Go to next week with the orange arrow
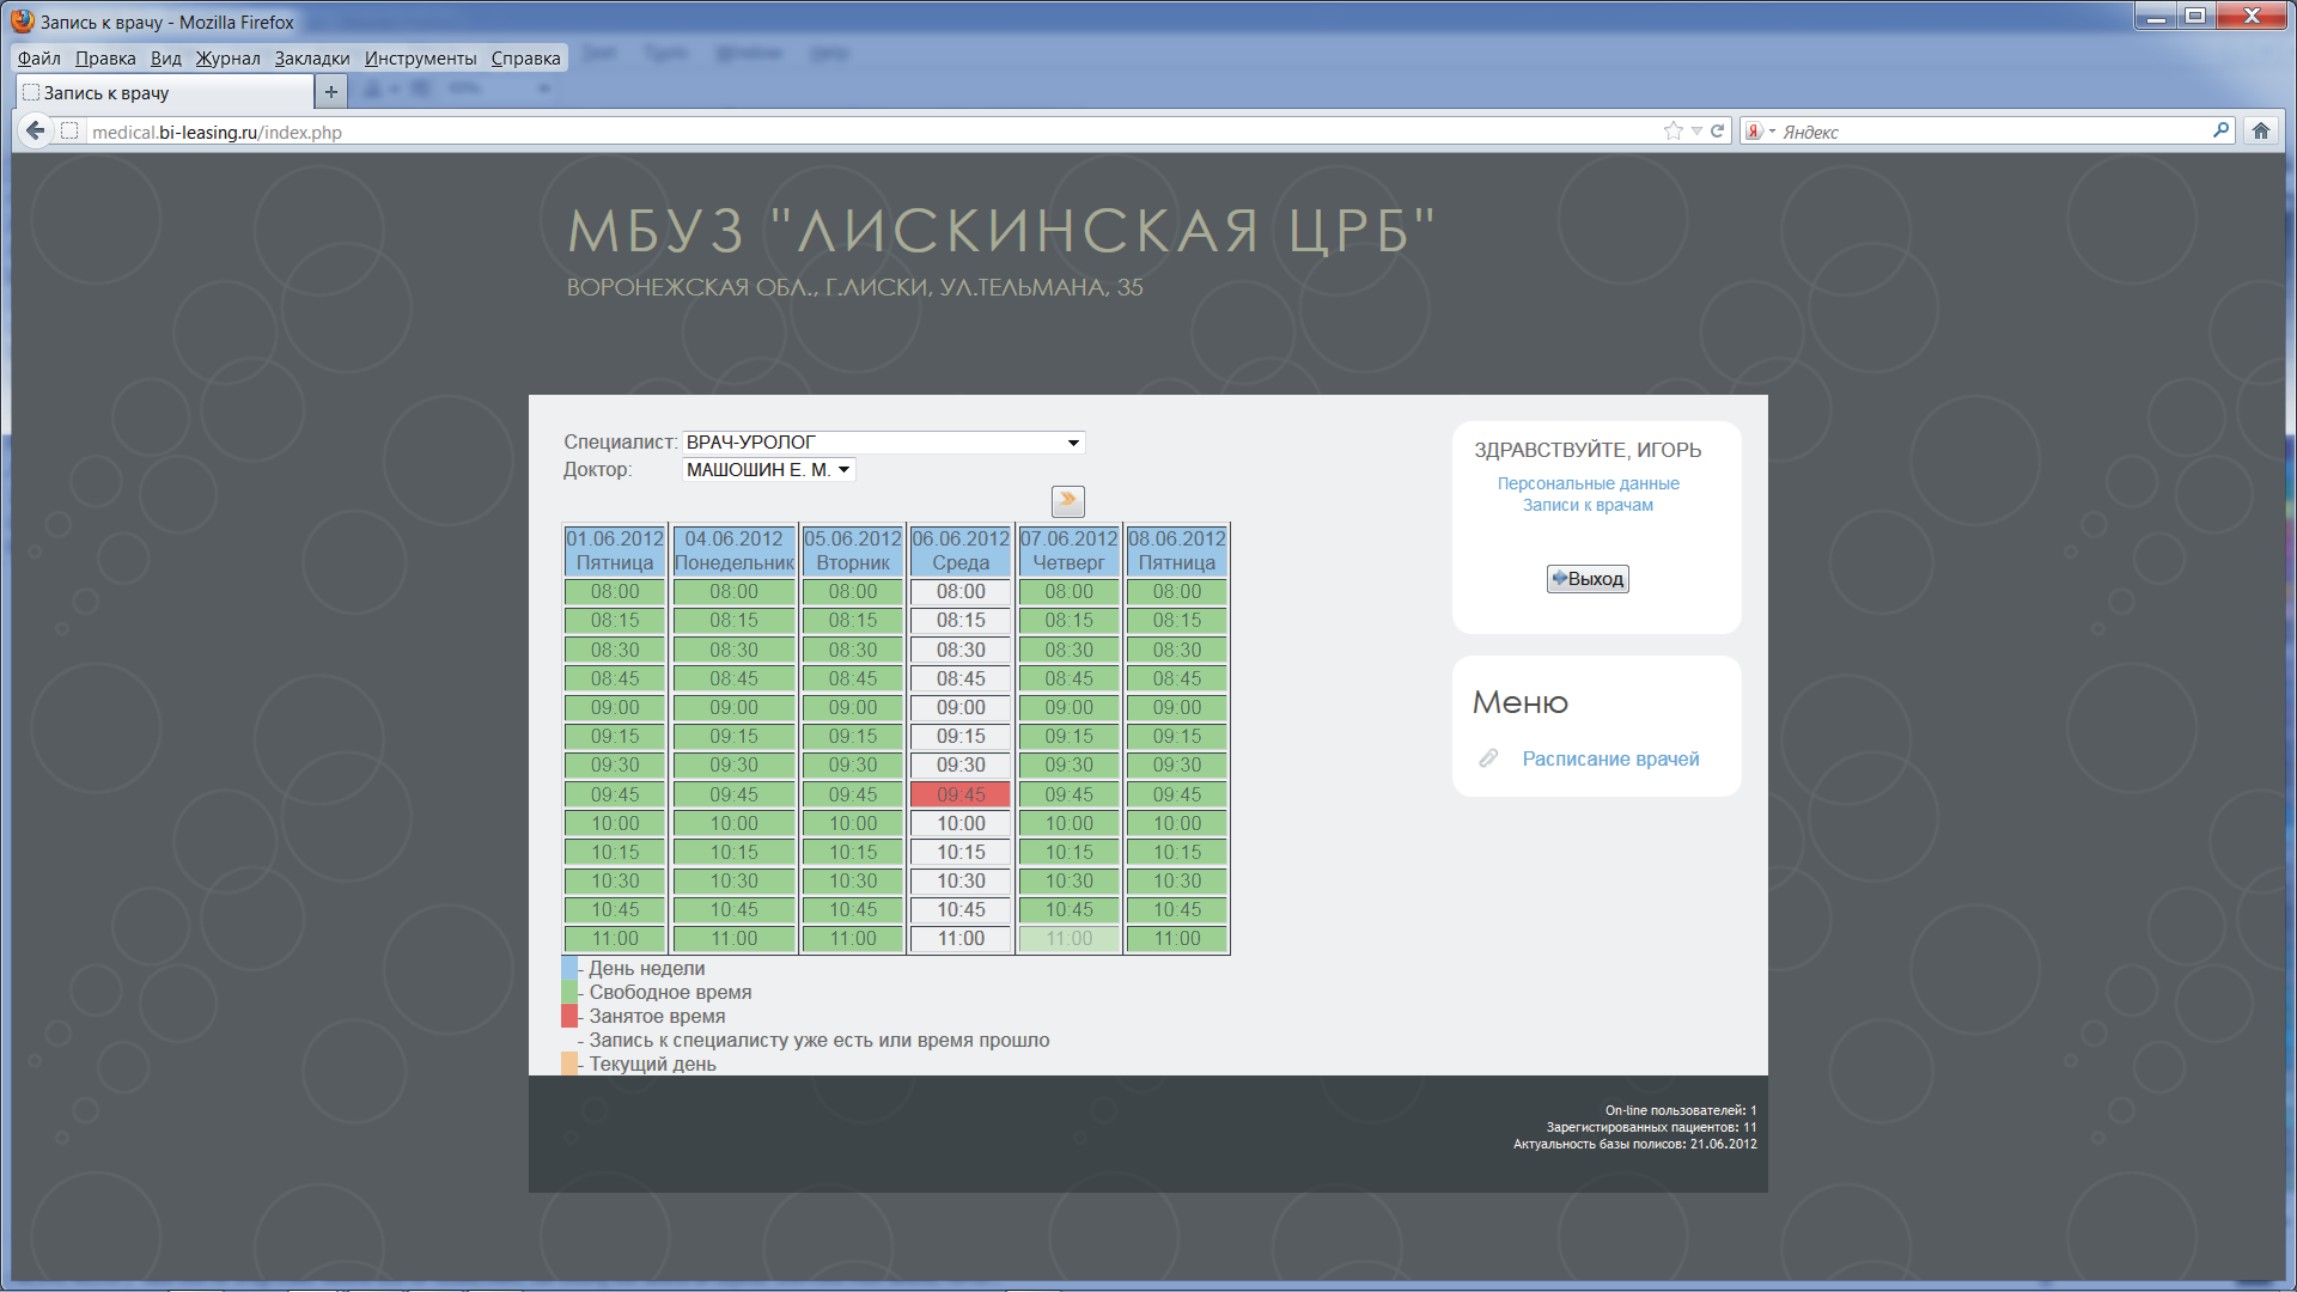The width and height of the screenshot is (2297, 1292). [1067, 500]
